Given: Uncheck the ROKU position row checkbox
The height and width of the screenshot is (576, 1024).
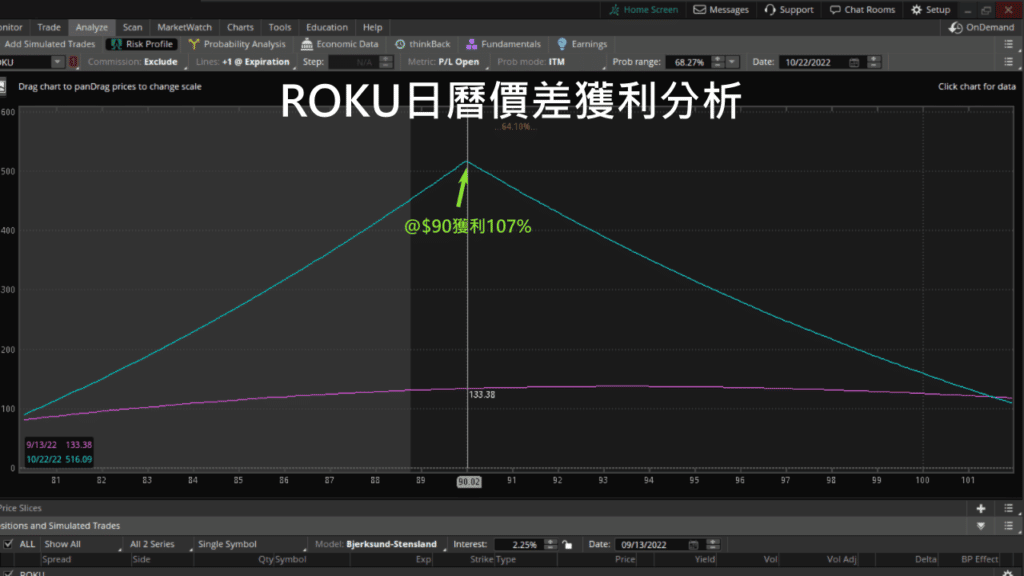Looking at the screenshot, I should click(x=9, y=573).
